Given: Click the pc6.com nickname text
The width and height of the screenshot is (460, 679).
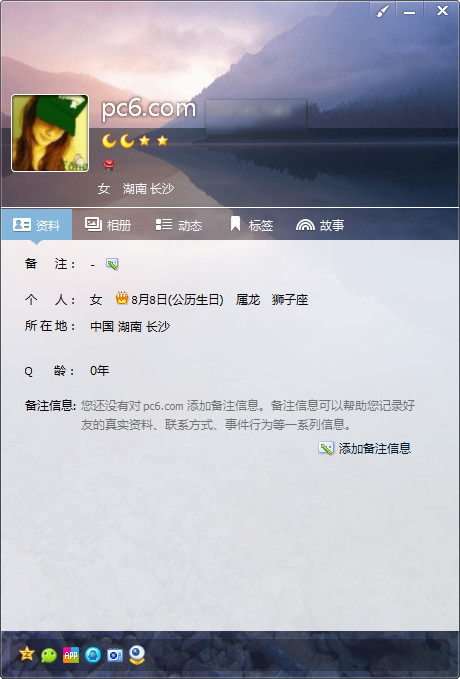Looking at the screenshot, I should (x=149, y=108).
